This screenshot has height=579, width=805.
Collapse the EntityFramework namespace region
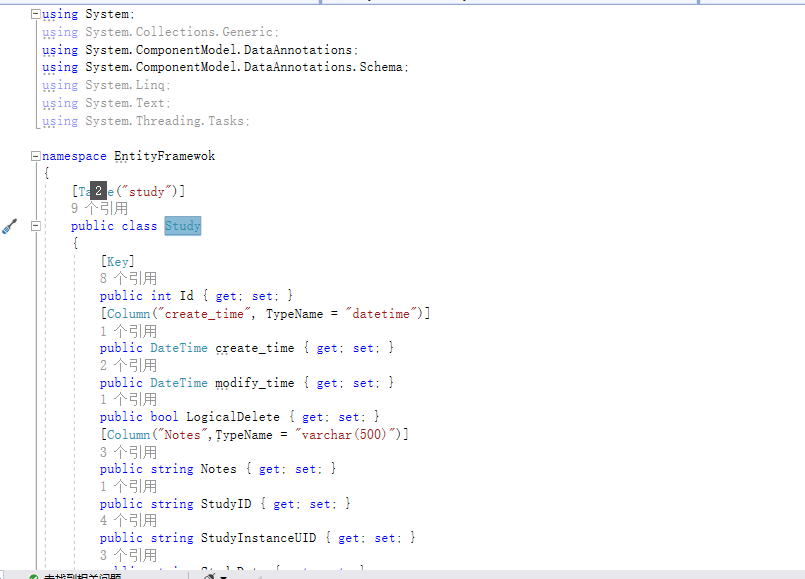(34, 155)
